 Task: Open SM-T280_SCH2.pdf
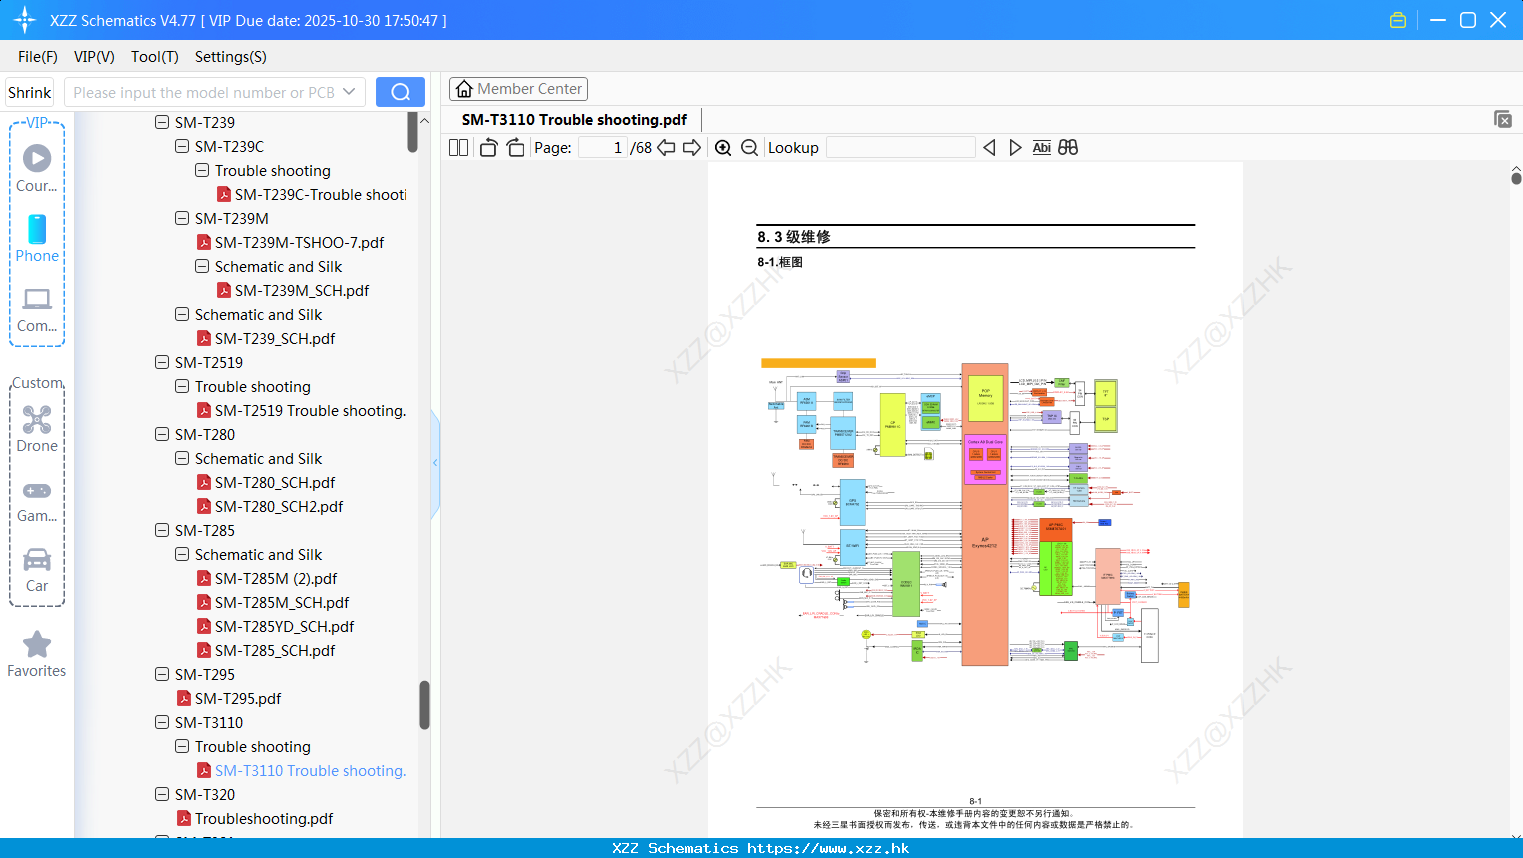270,507
